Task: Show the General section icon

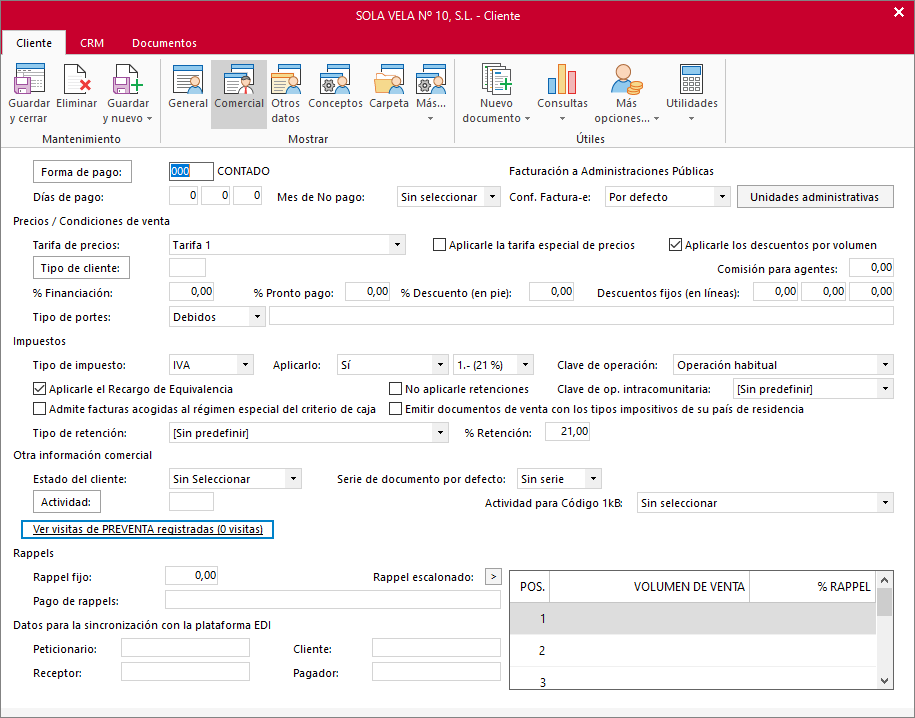Action: tap(188, 79)
